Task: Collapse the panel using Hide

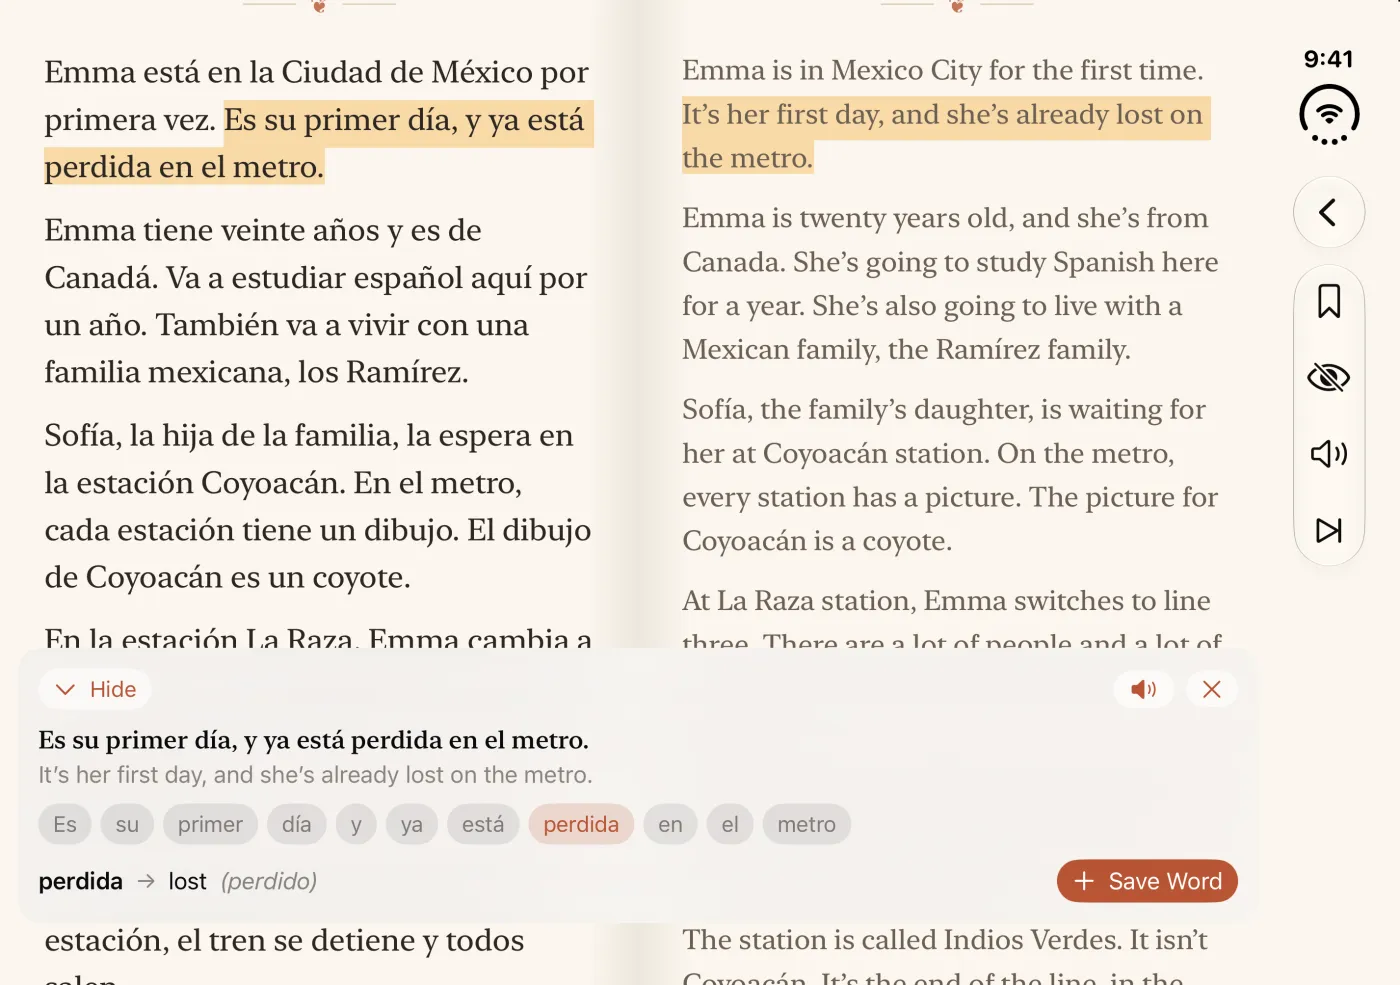Action: point(95,689)
